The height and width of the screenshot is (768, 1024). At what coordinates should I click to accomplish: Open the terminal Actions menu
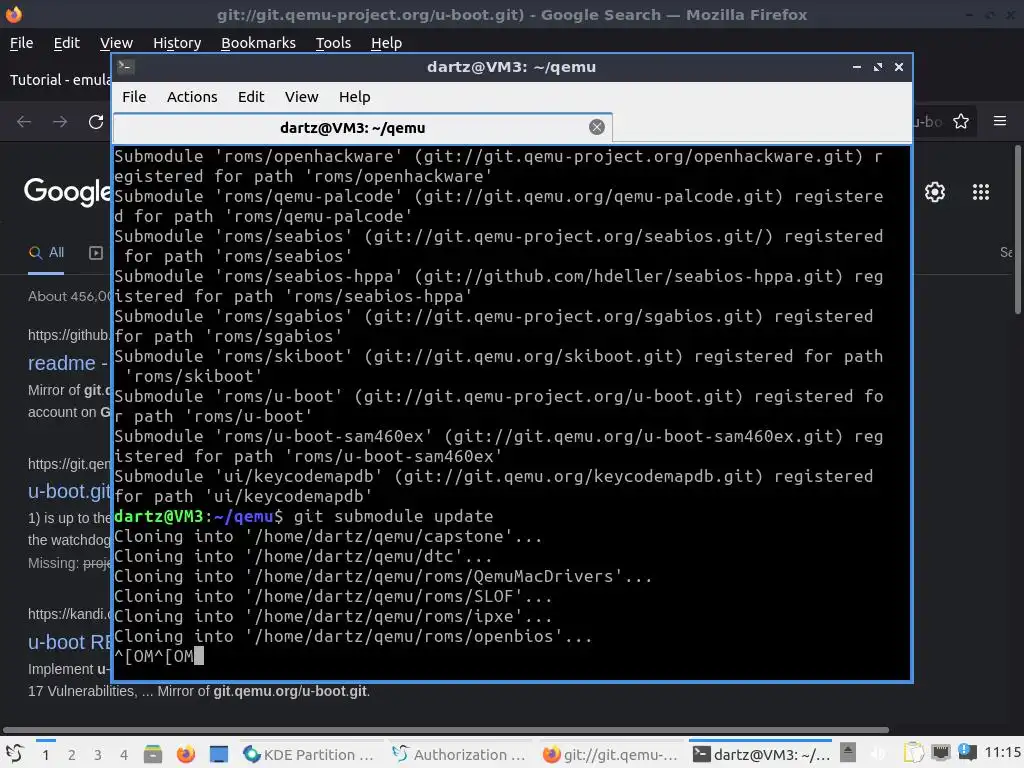coord(192,97)
